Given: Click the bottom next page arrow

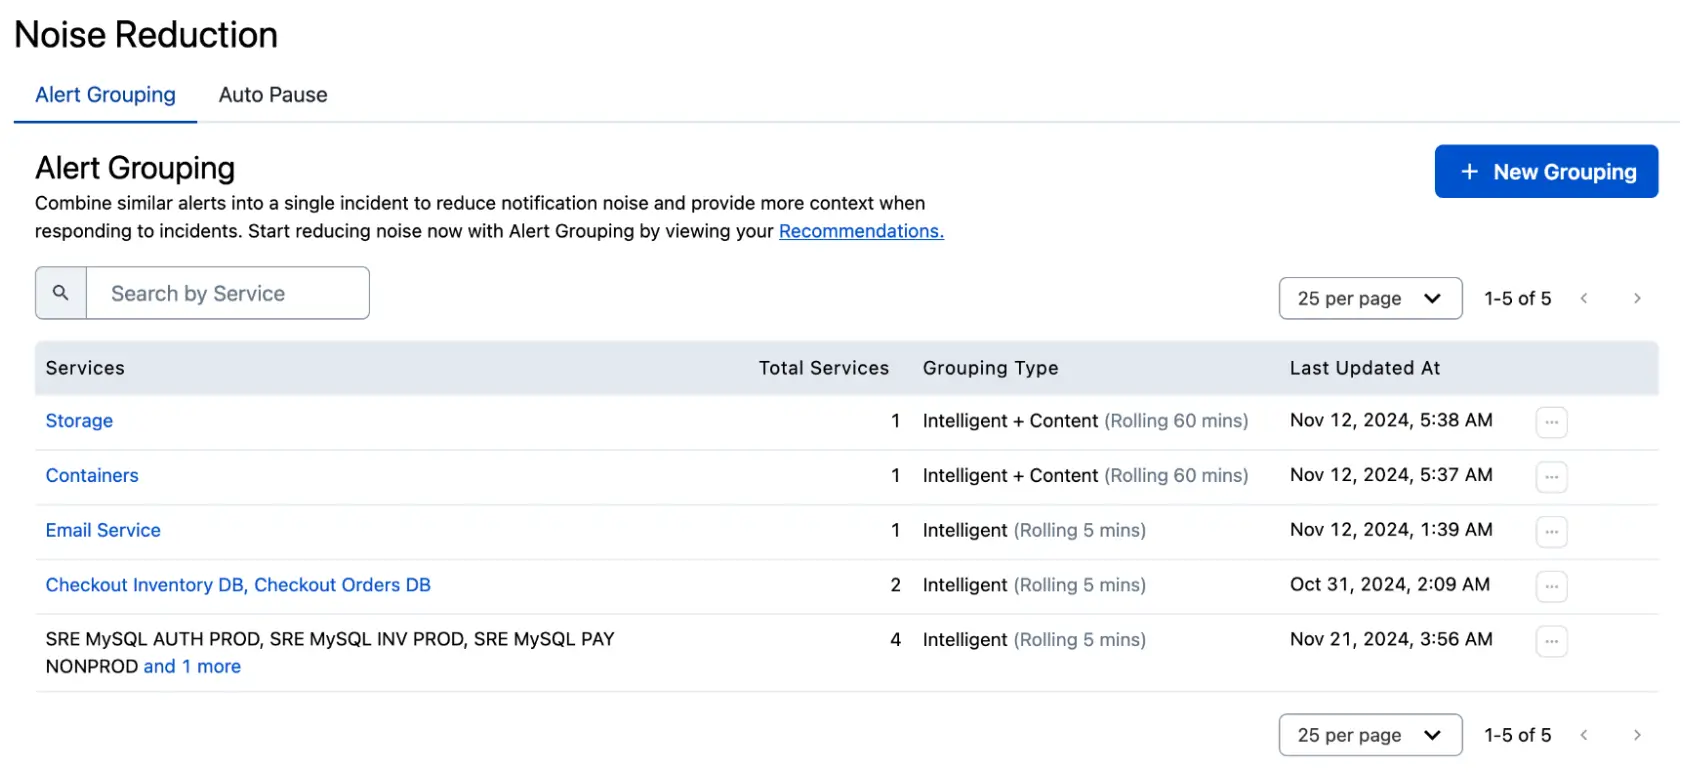Looking at the screenshot, I should click(1637, 735).
